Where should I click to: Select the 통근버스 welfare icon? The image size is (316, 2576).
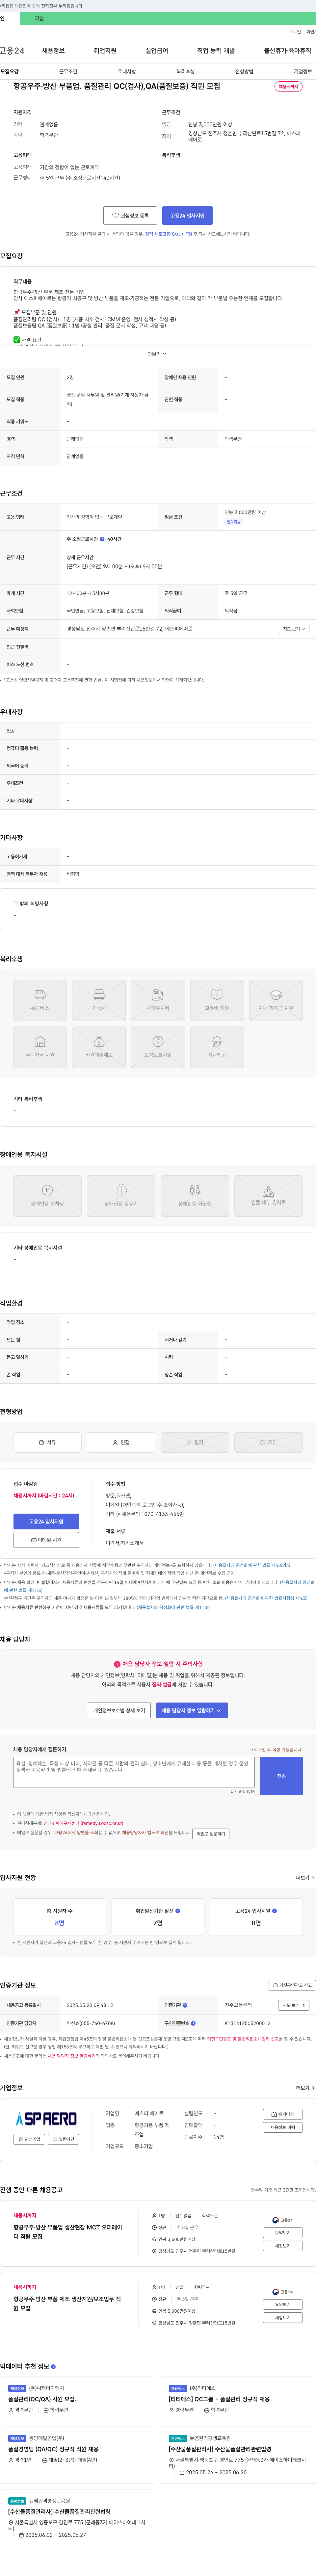[x=40, y=1000]
